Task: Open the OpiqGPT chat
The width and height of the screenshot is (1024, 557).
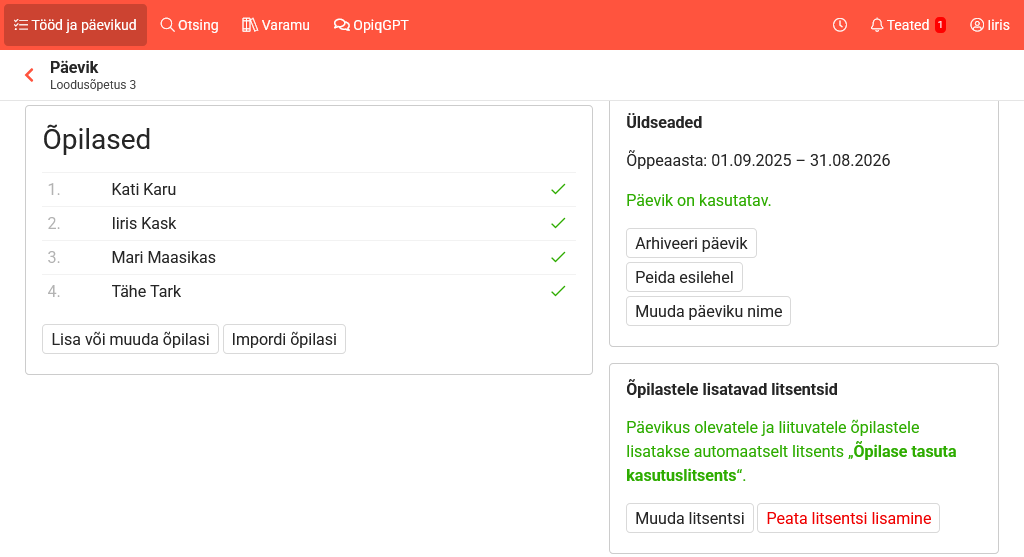Action: [371, 25]
